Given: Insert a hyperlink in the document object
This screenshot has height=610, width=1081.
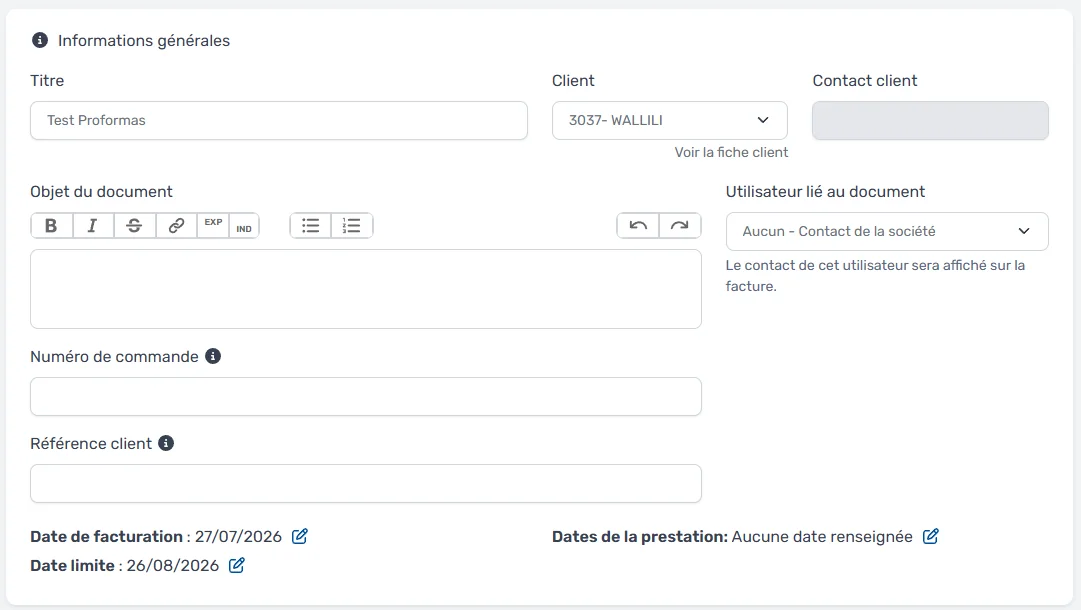Looking at the screenshot, I should click(176, 225).
